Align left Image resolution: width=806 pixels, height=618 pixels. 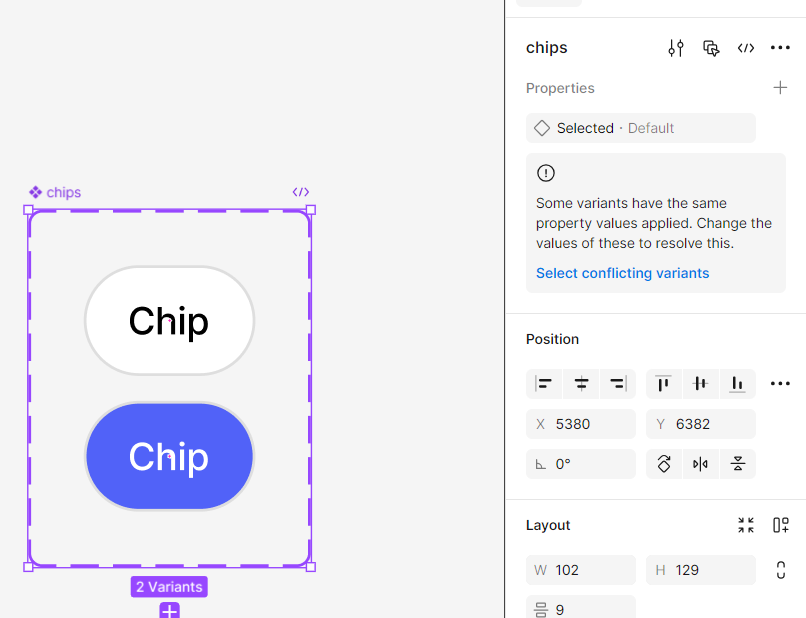pos(544,384)
